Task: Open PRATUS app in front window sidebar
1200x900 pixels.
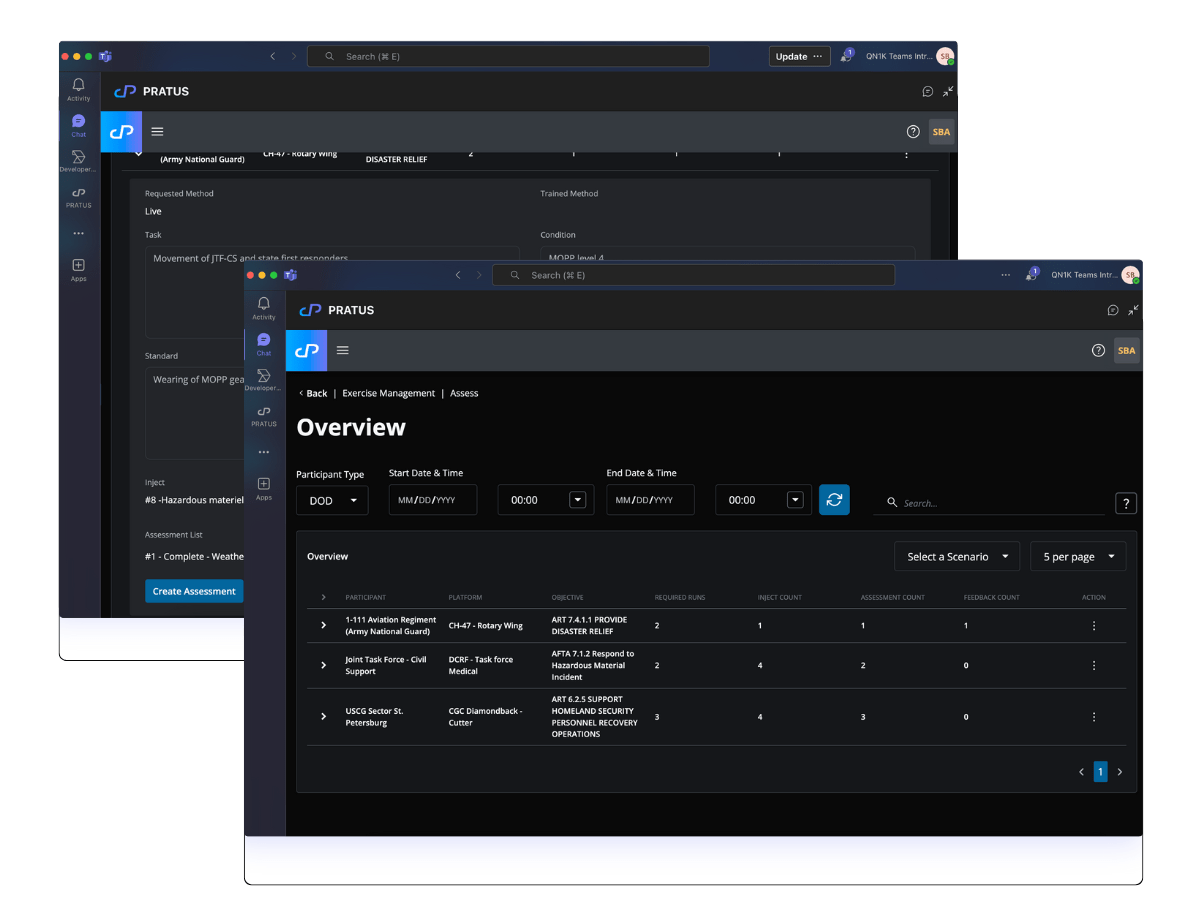Action: [x=264, y=416]
